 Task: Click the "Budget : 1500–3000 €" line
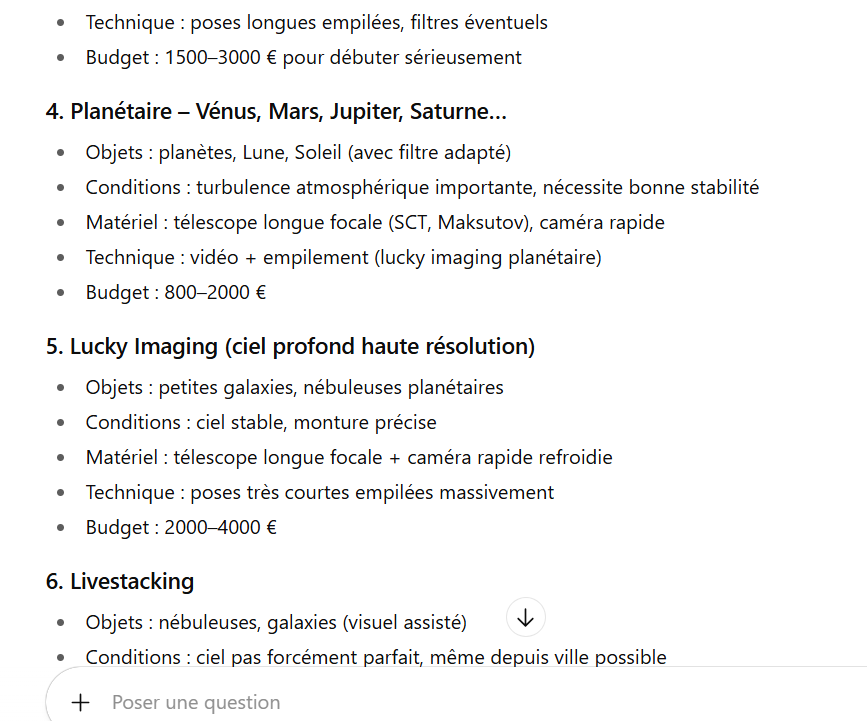tap(303, 57)
